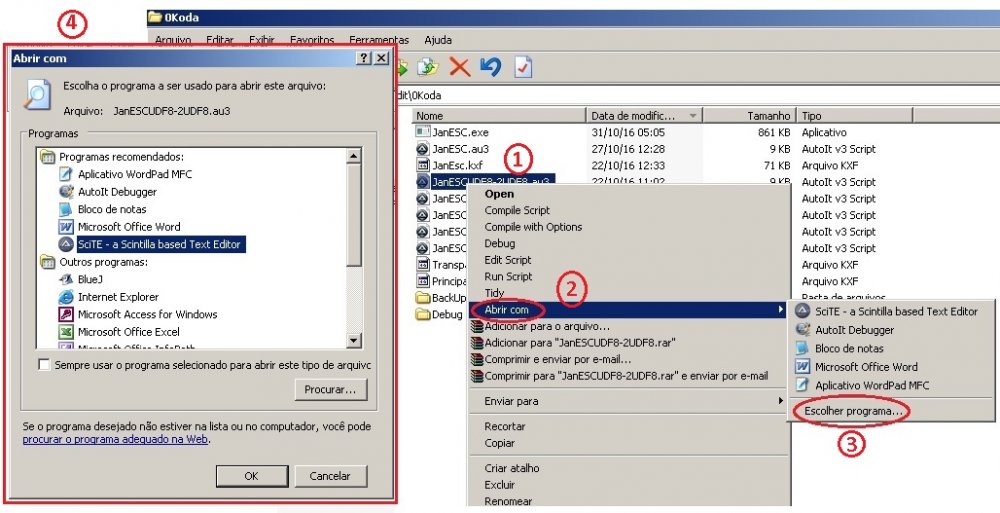
Task: Click Escolher programa... in the submenu
Action: pos(853,412)
